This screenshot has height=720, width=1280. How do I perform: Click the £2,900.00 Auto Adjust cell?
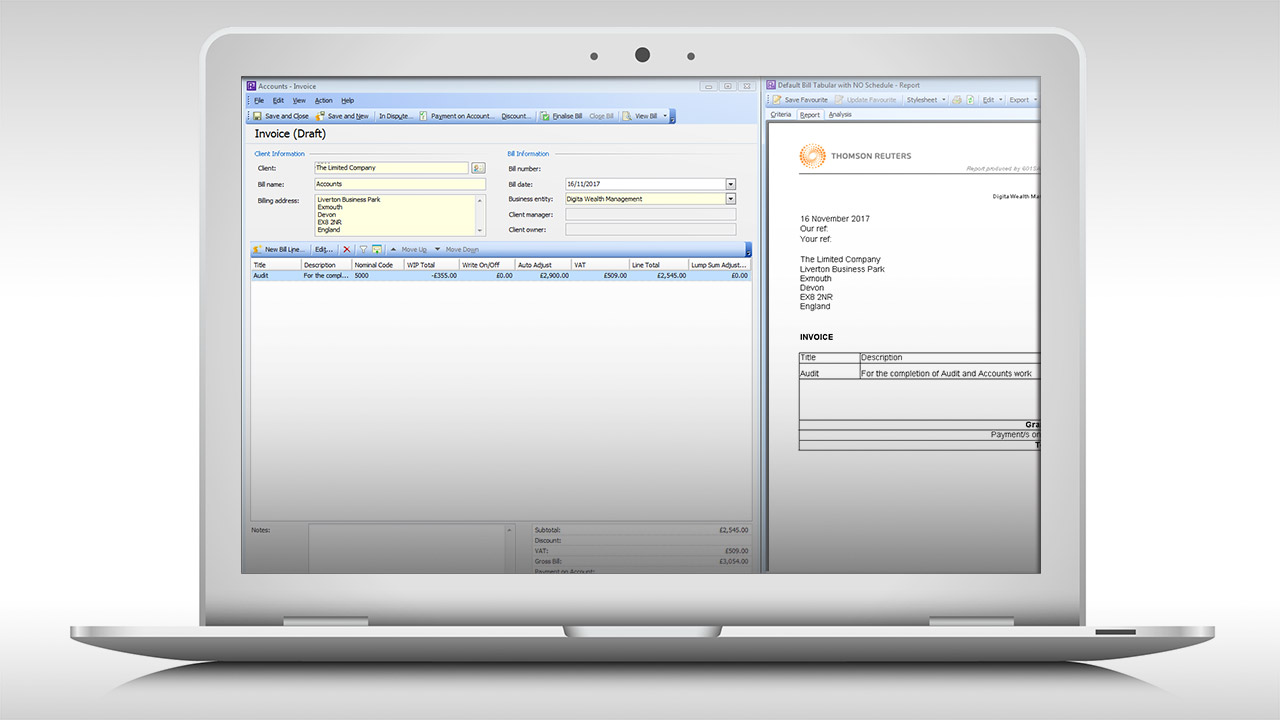point(543,275)
